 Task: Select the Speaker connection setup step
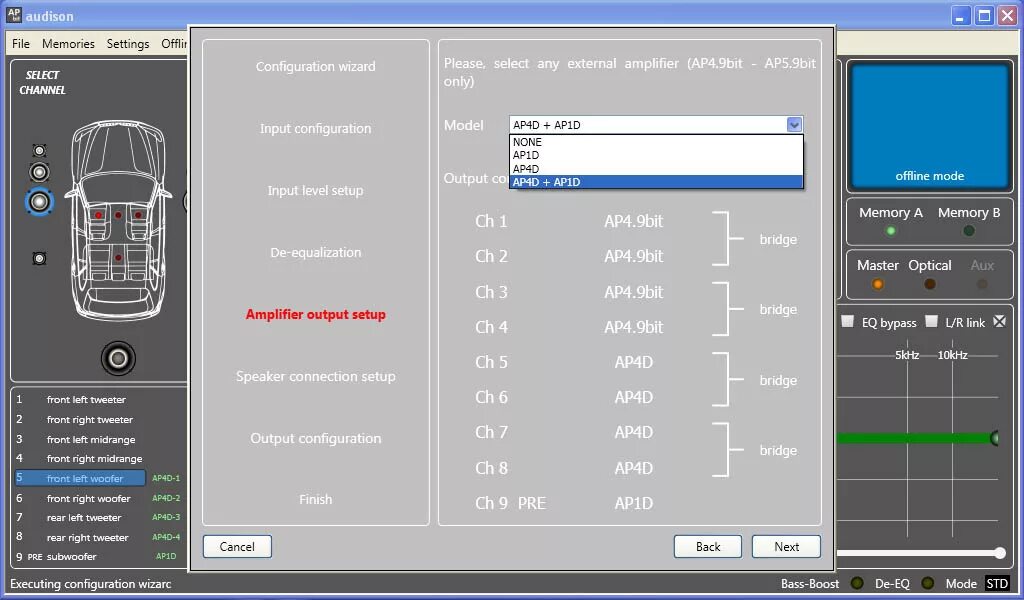(315, 377)
